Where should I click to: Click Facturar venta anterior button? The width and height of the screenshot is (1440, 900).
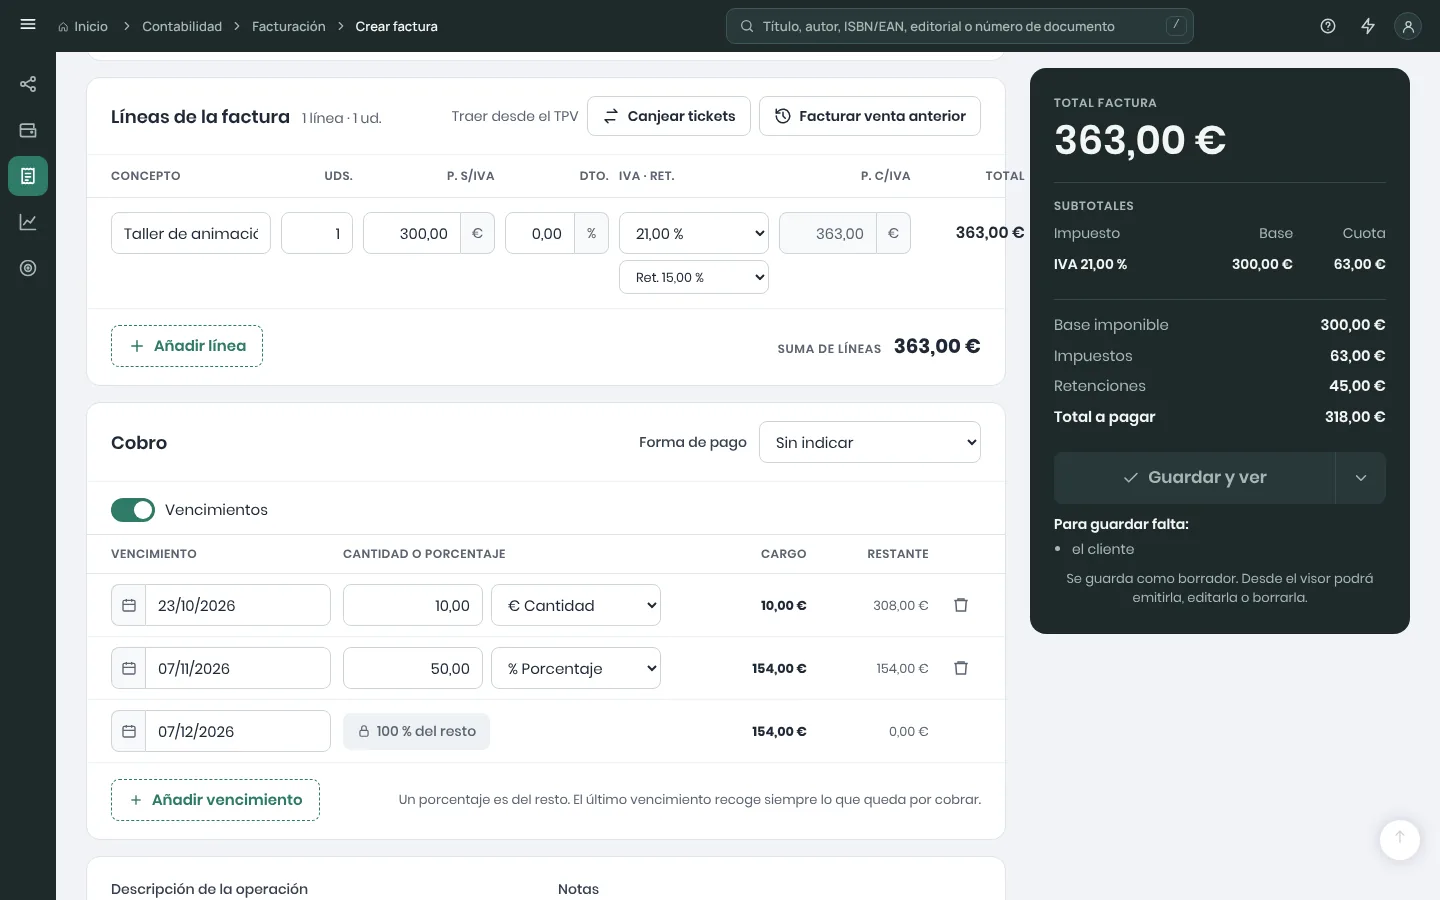[x=870, y=116]
